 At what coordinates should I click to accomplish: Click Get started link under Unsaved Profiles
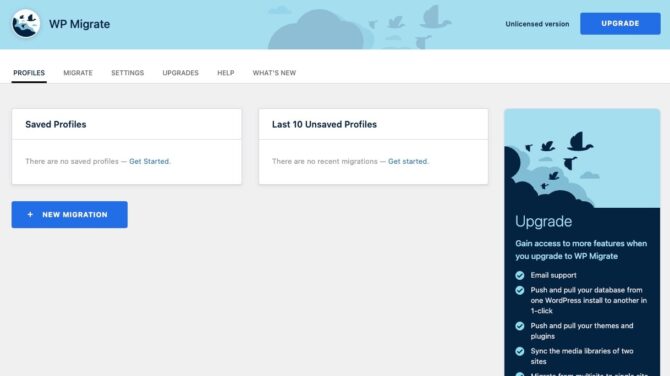tap(407, 161)
